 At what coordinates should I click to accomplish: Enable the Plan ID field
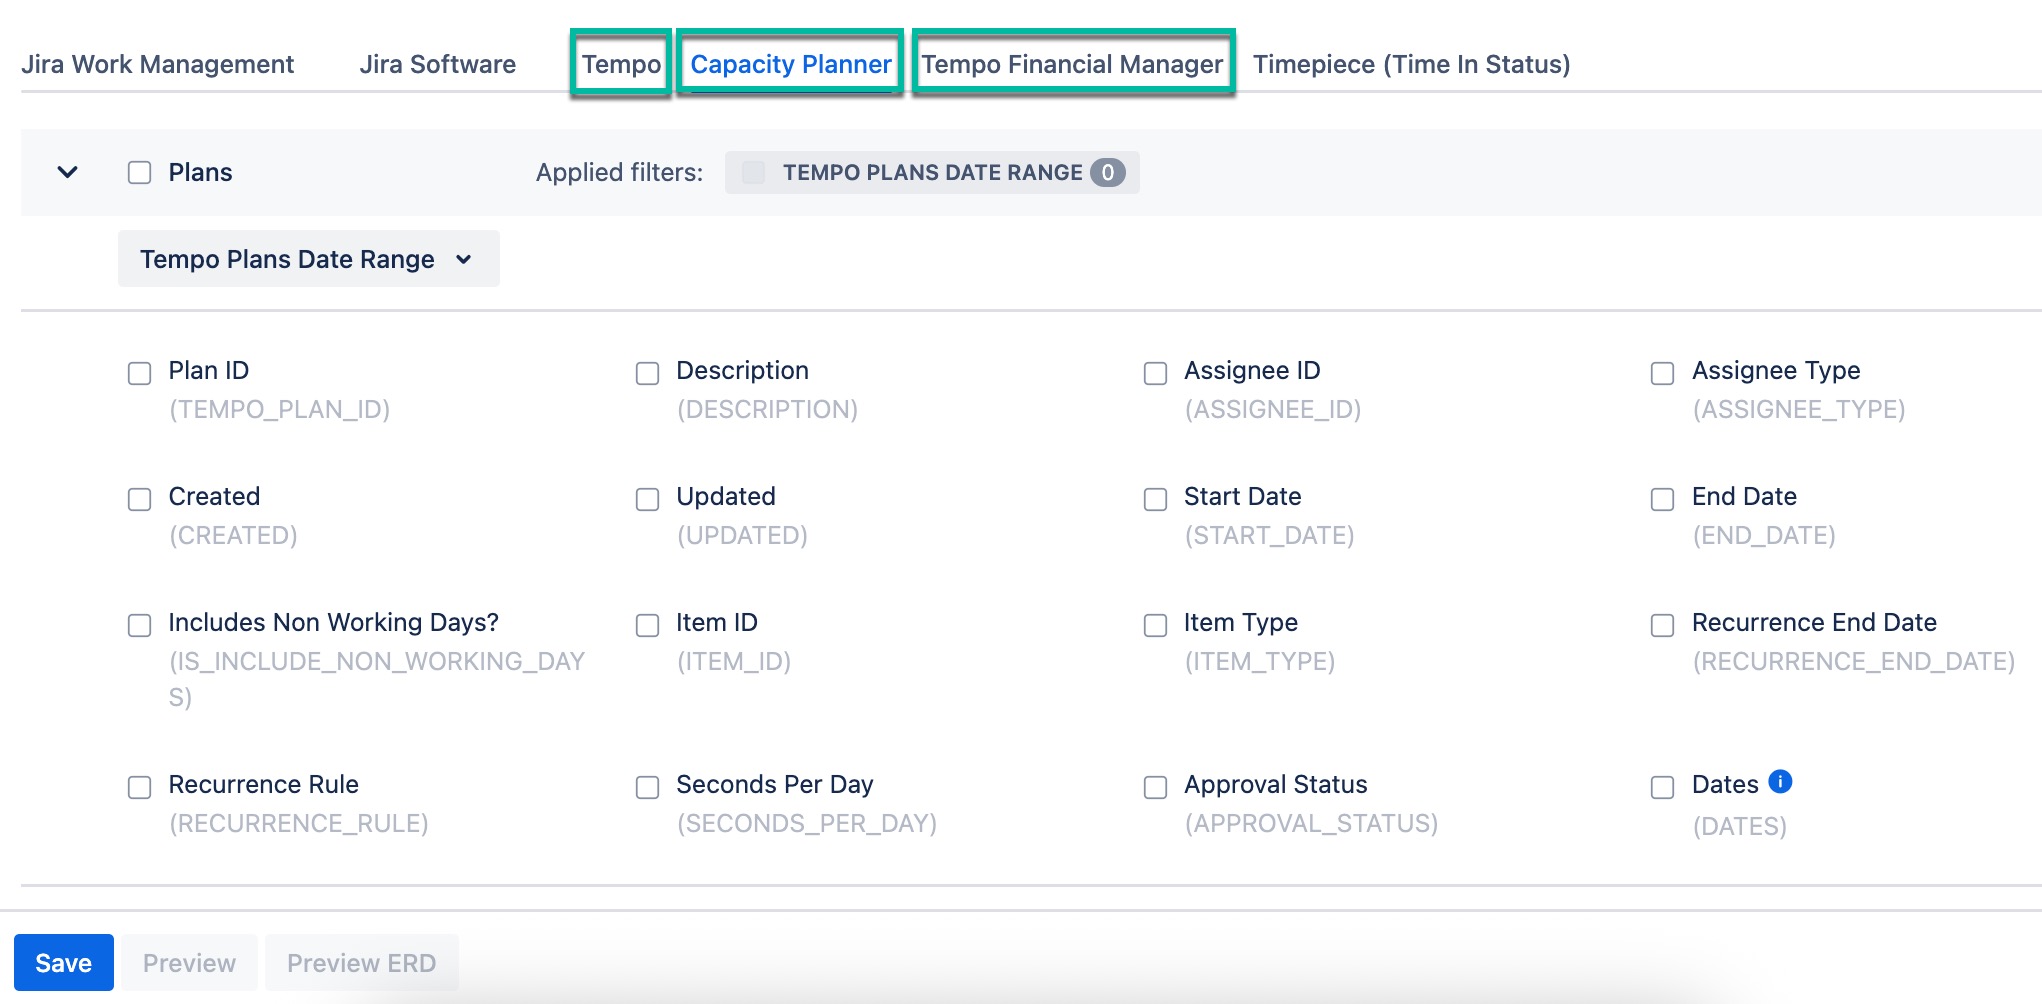[x=139, y=373]
